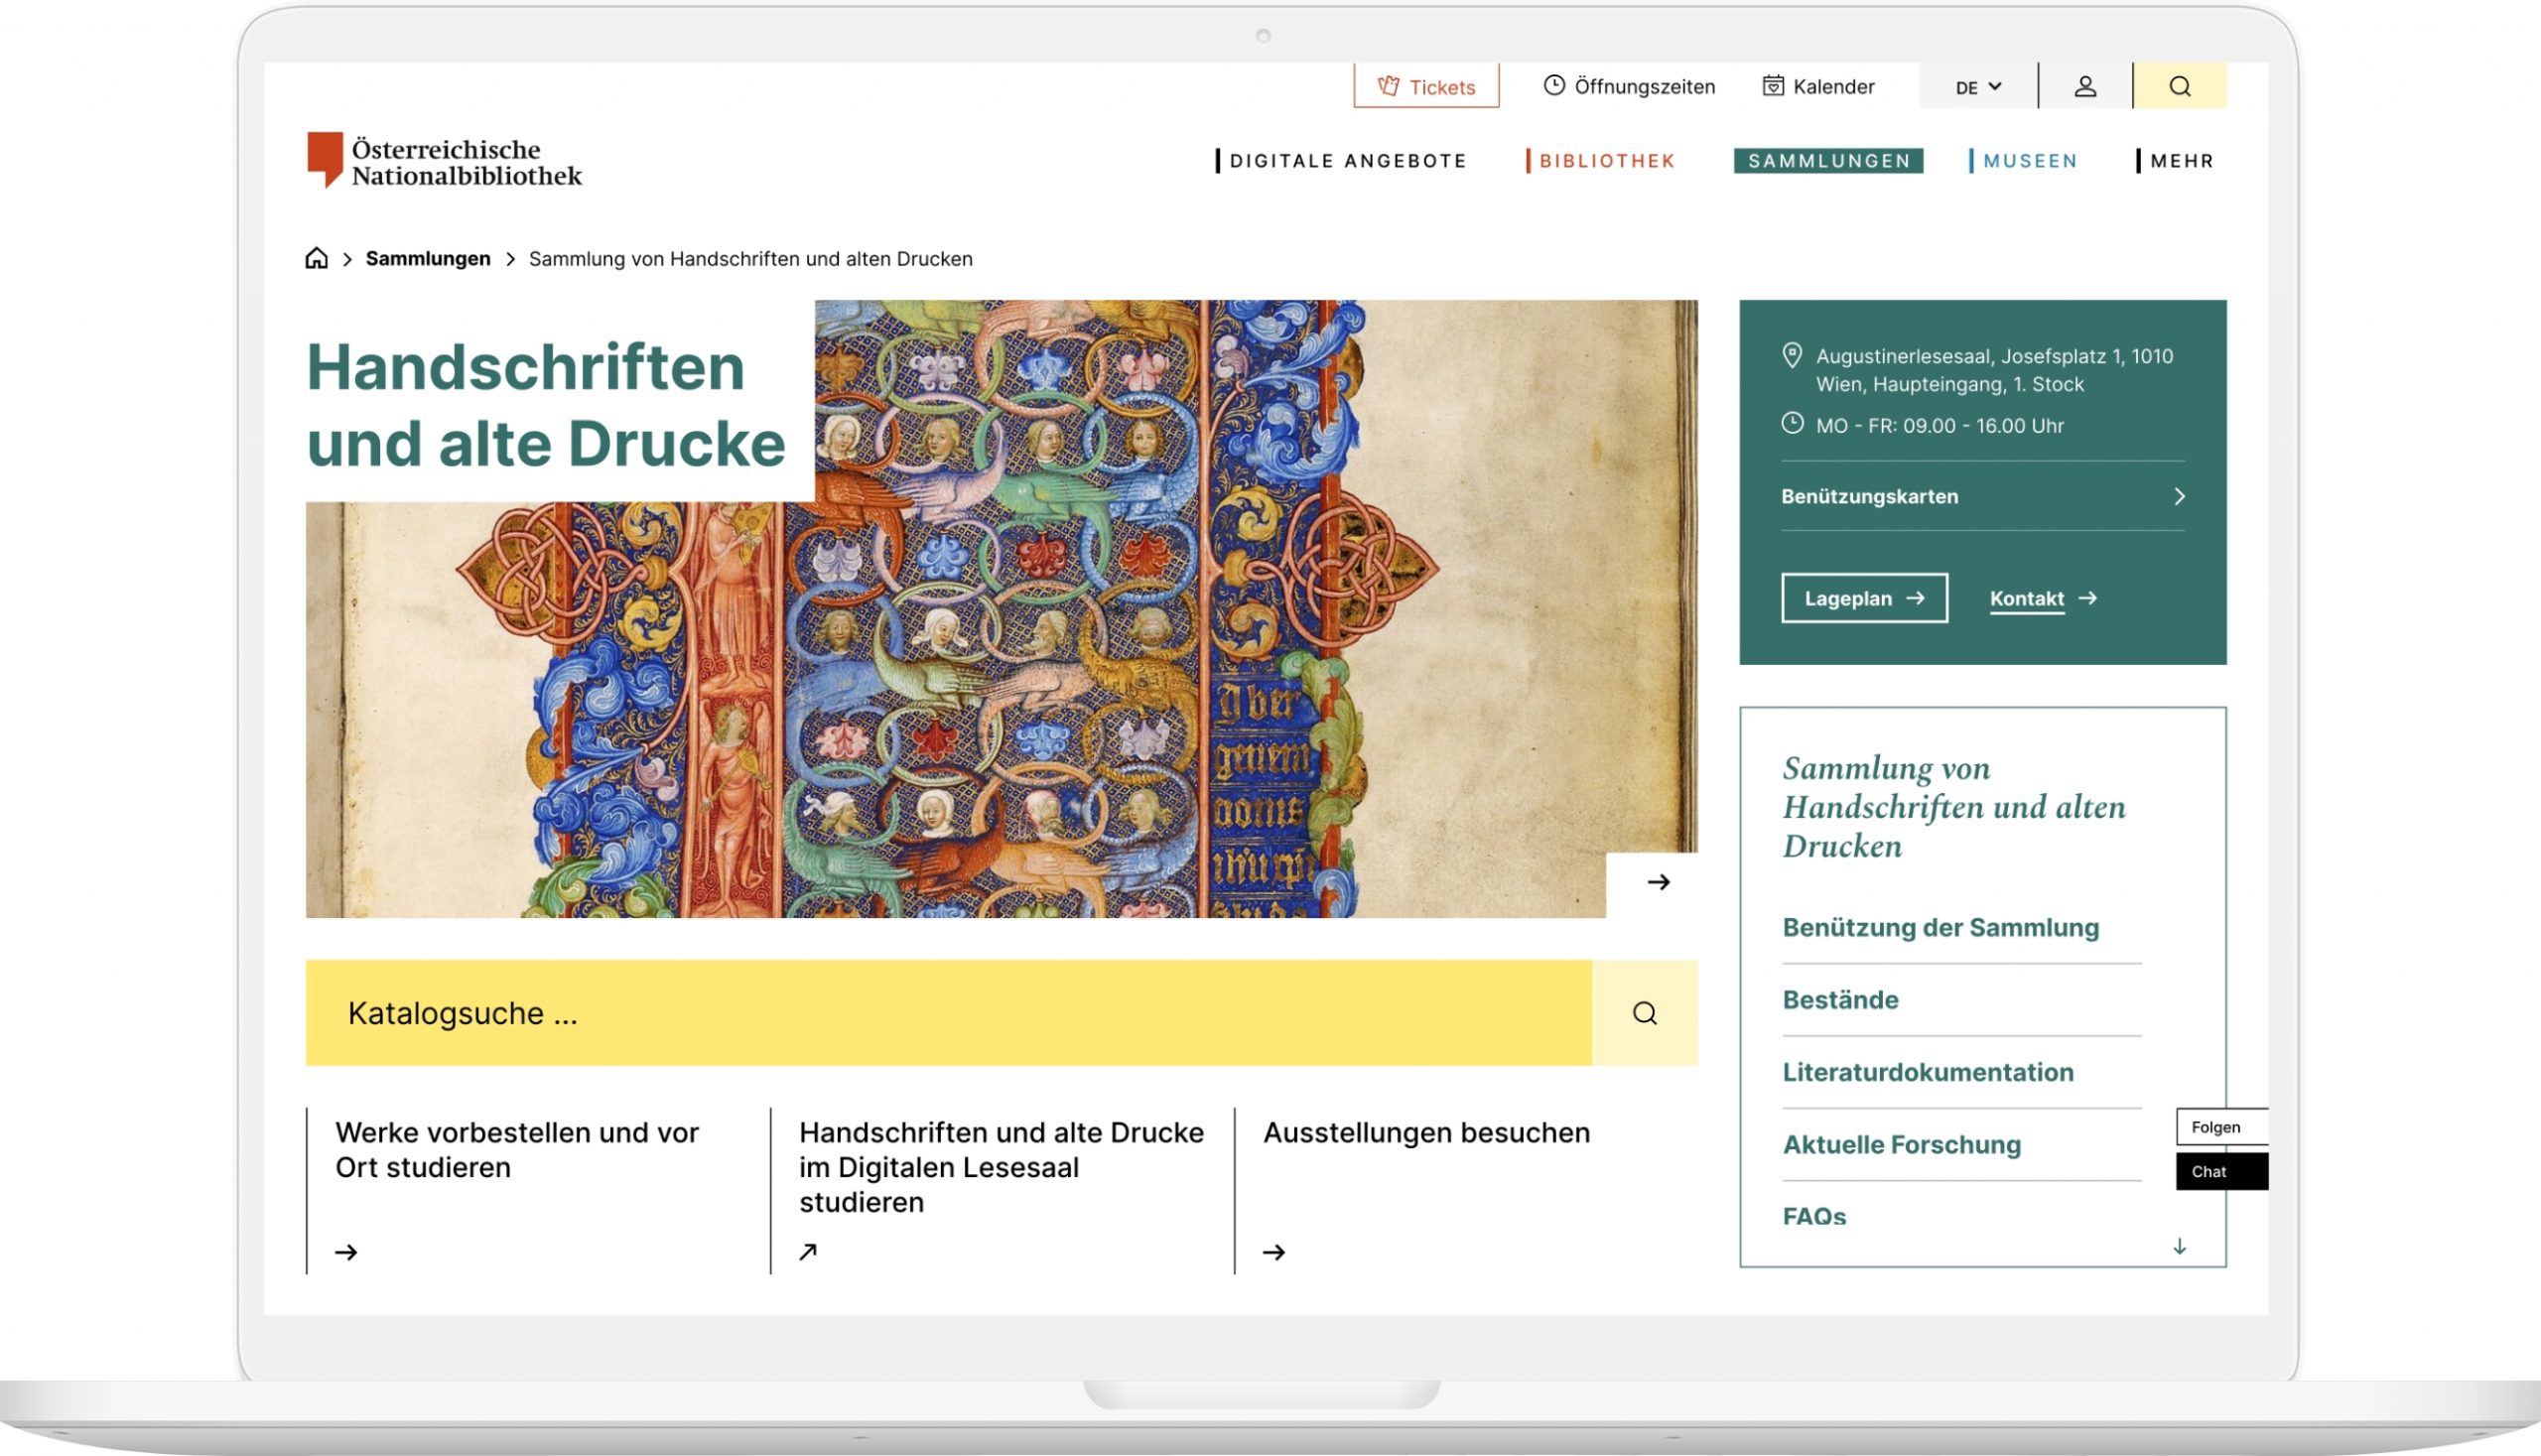Click the search icon in Katalogsuche field
Image resolution: width=2541 pixels, height=1456 pixels.
pyautogui.click(x=1644, y=1012)
